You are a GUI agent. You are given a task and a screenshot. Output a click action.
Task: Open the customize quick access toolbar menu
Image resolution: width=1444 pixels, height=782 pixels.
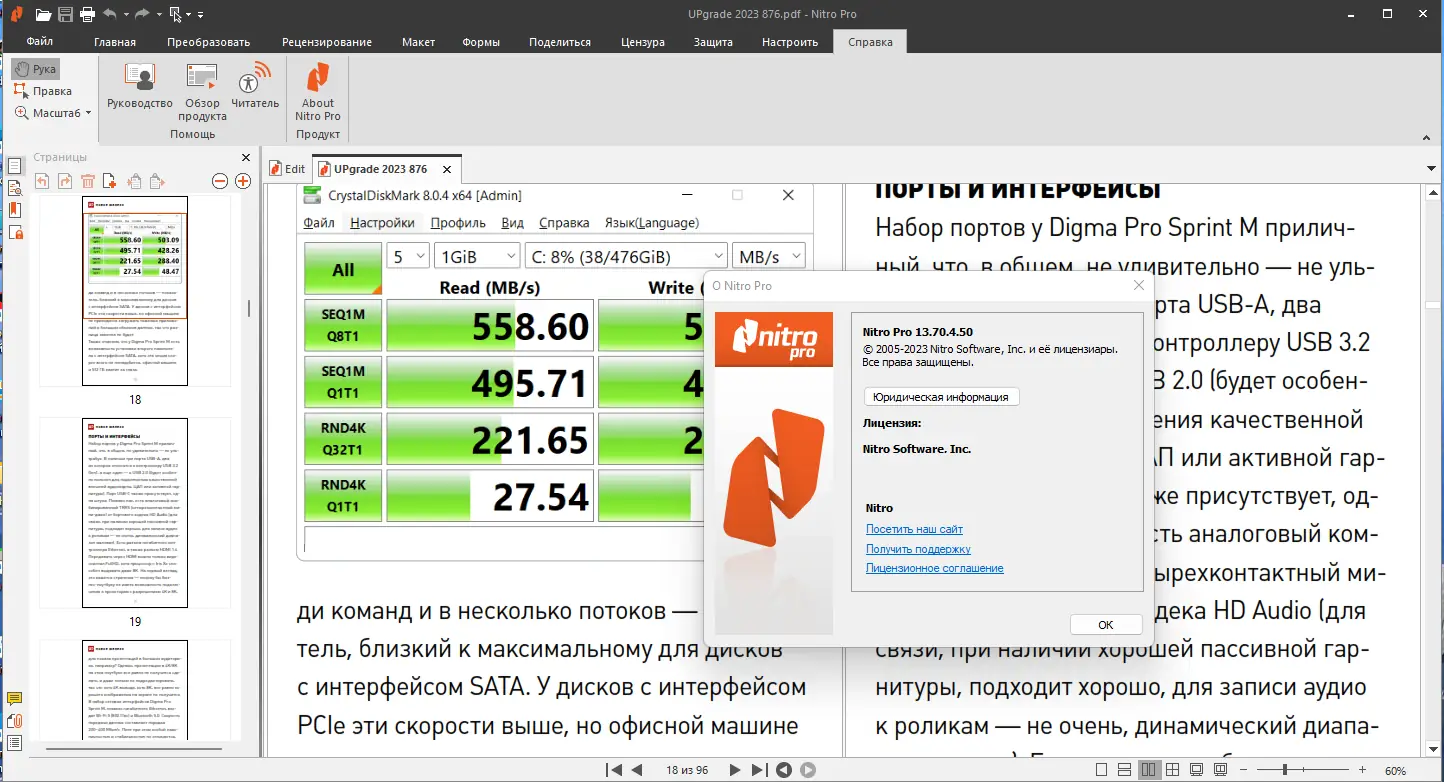pyautogui.click(x=200, y=15)
